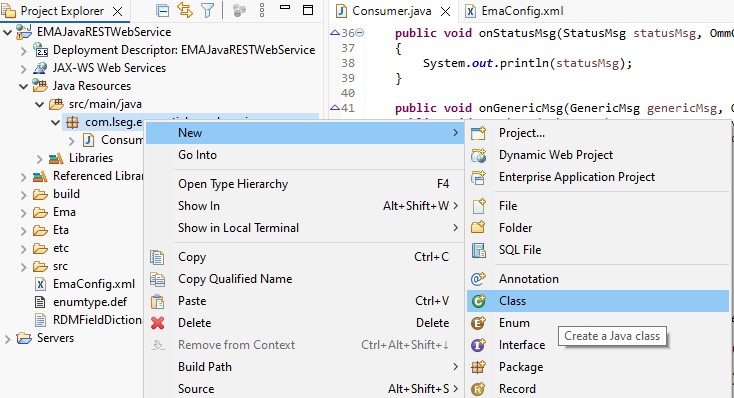Viewport: 734px width, 398px height.
Task: Open the New submenu in context menu
Action: coord(305,133)
